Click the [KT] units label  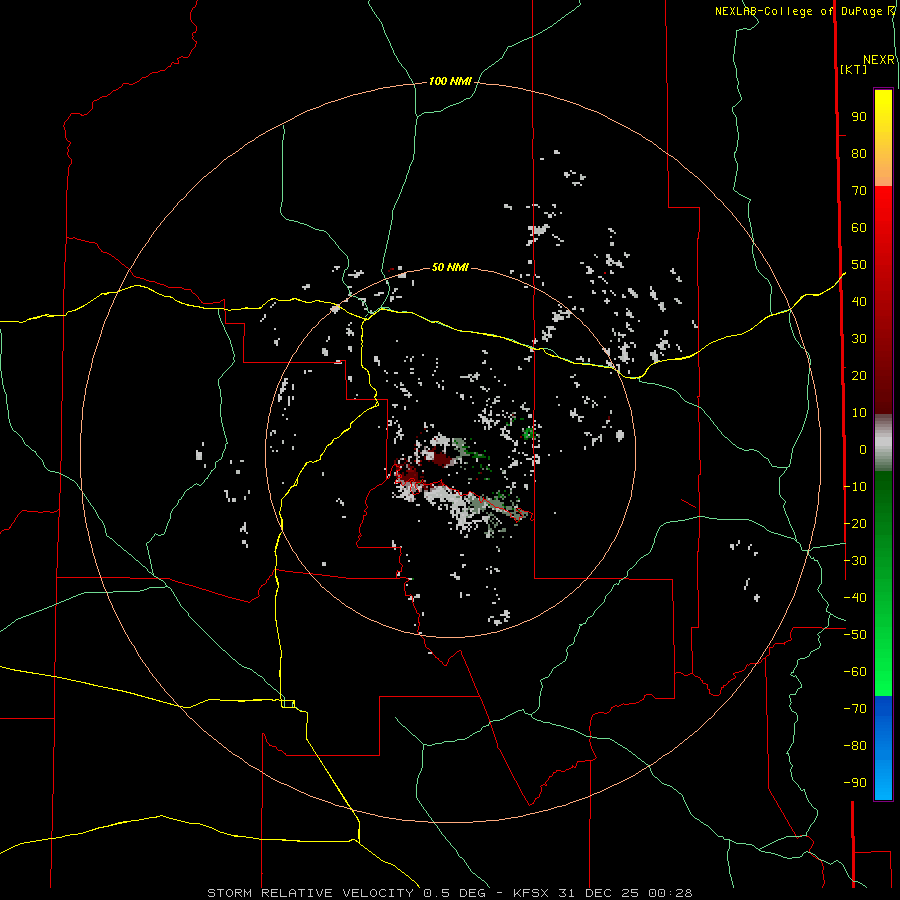(853, 69)
